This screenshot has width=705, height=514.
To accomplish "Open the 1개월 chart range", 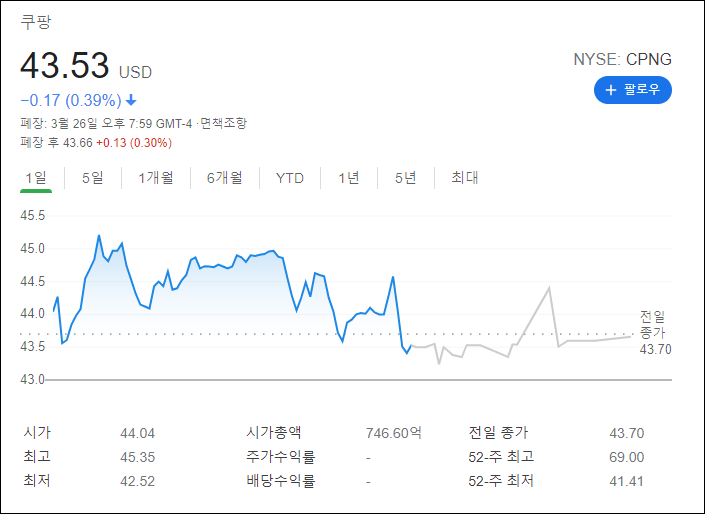I will click(156, 178).
